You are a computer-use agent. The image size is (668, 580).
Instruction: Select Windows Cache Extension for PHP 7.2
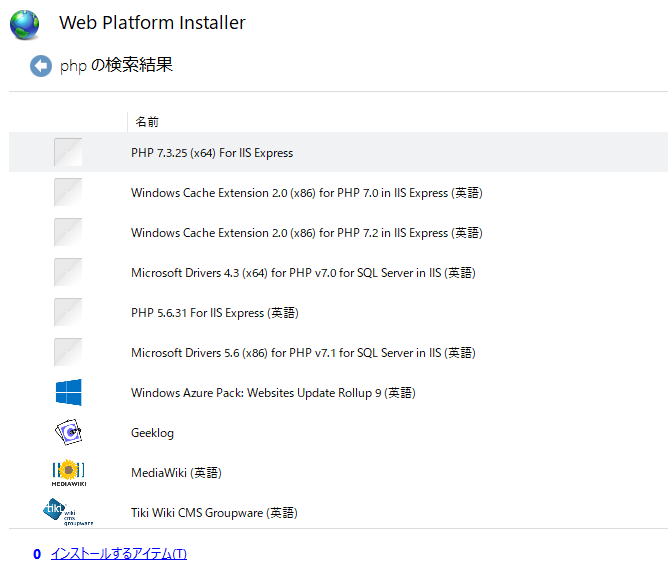[306, 233]
